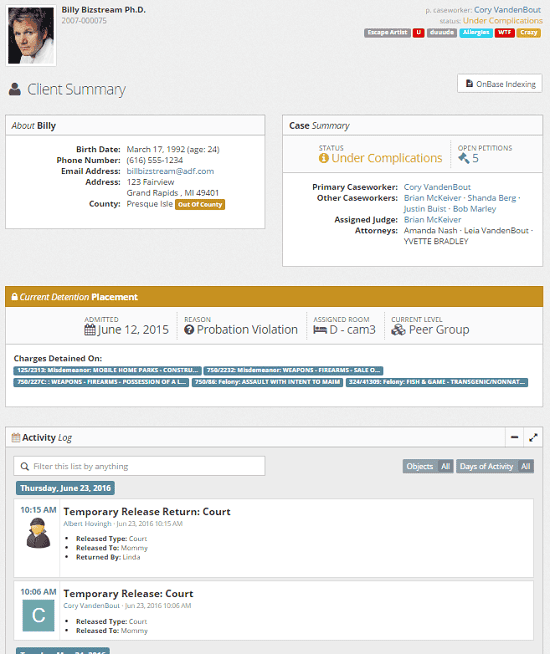Focus the activity log filter field
The image size is (550, 654).
tap(139, 466)
